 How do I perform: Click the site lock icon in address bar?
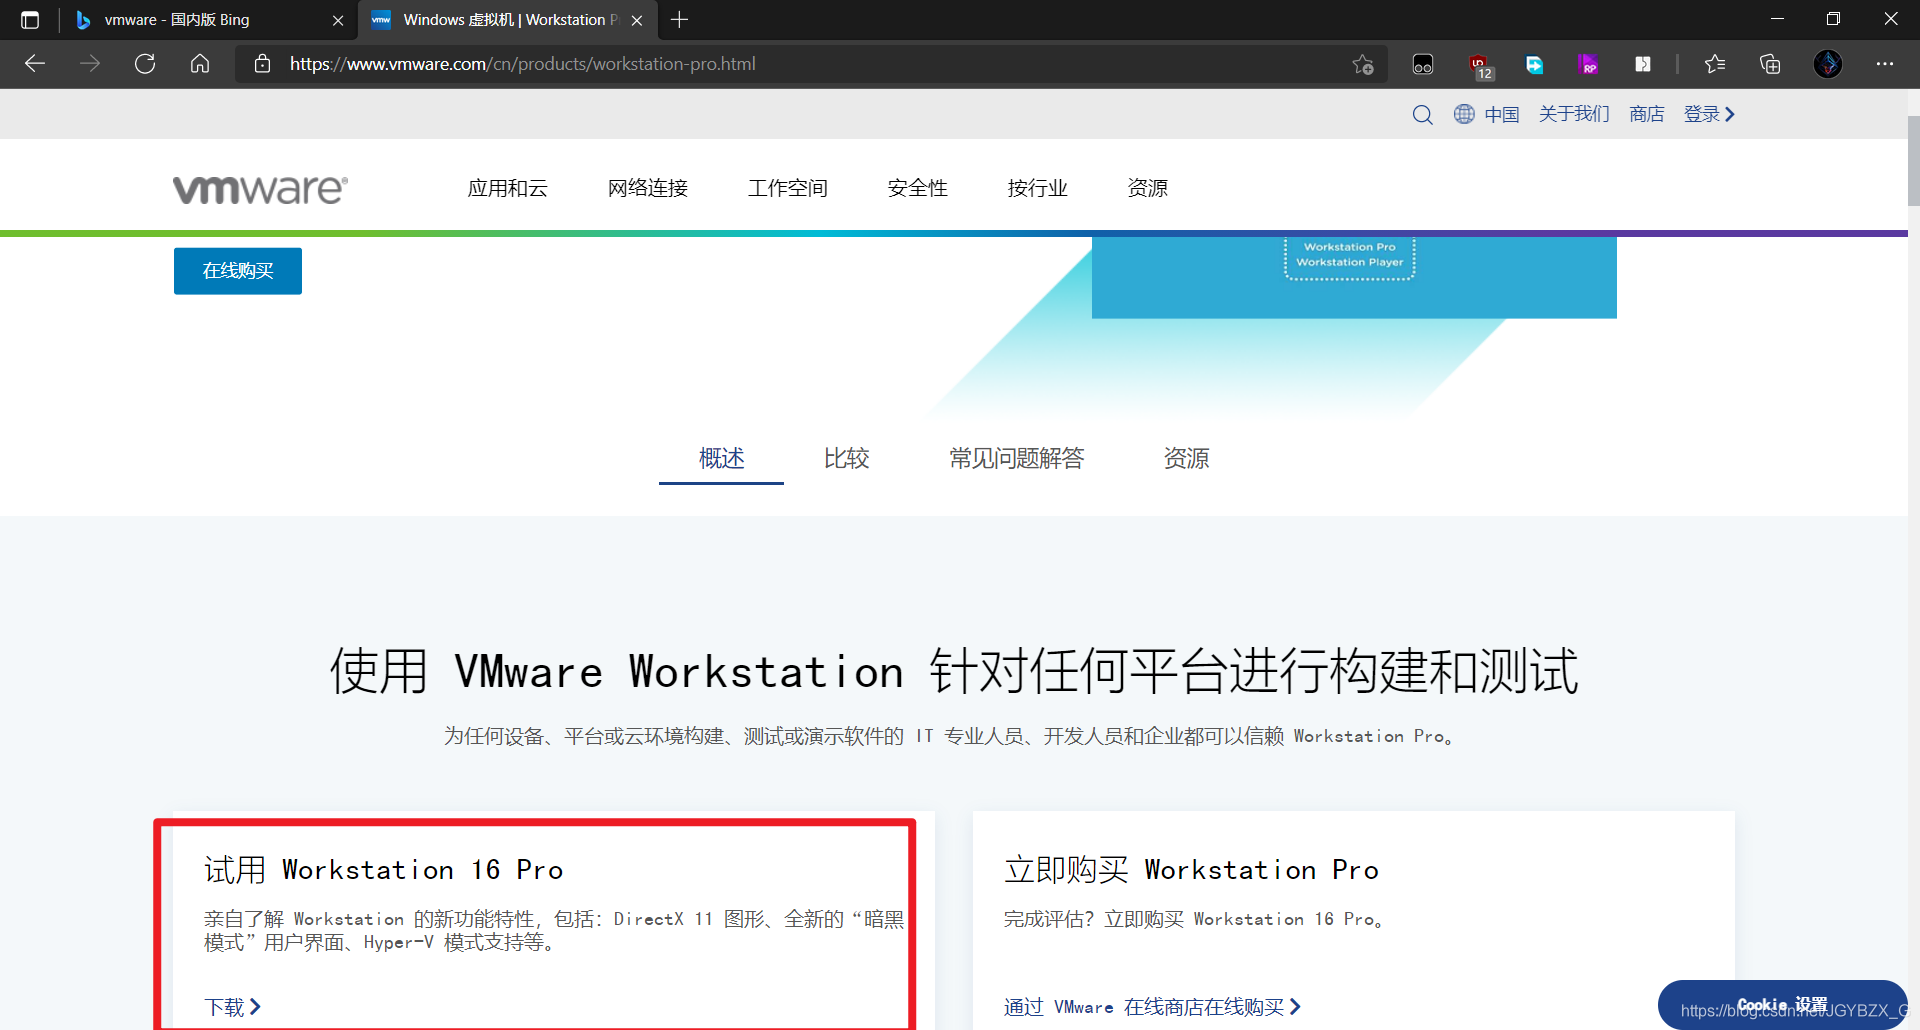[x=262, y=64]
